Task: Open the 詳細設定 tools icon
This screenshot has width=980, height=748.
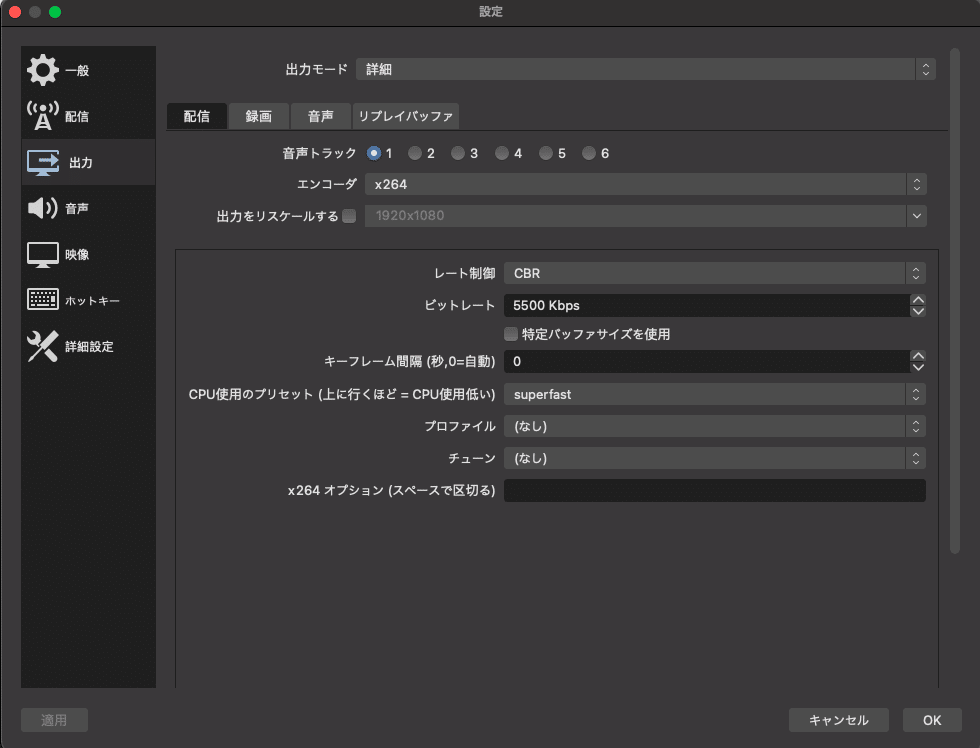Action: [42, 346]
